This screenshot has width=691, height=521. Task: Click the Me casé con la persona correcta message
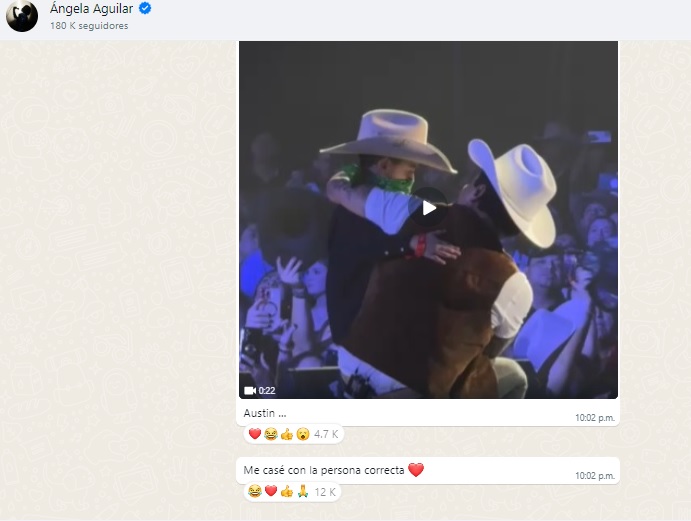(x=324, y=470)
